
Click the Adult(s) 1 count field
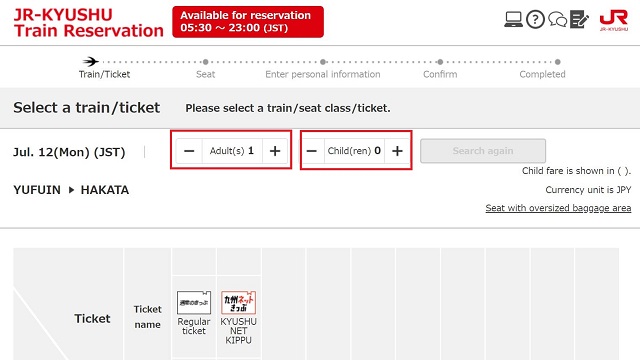[232, 151]
